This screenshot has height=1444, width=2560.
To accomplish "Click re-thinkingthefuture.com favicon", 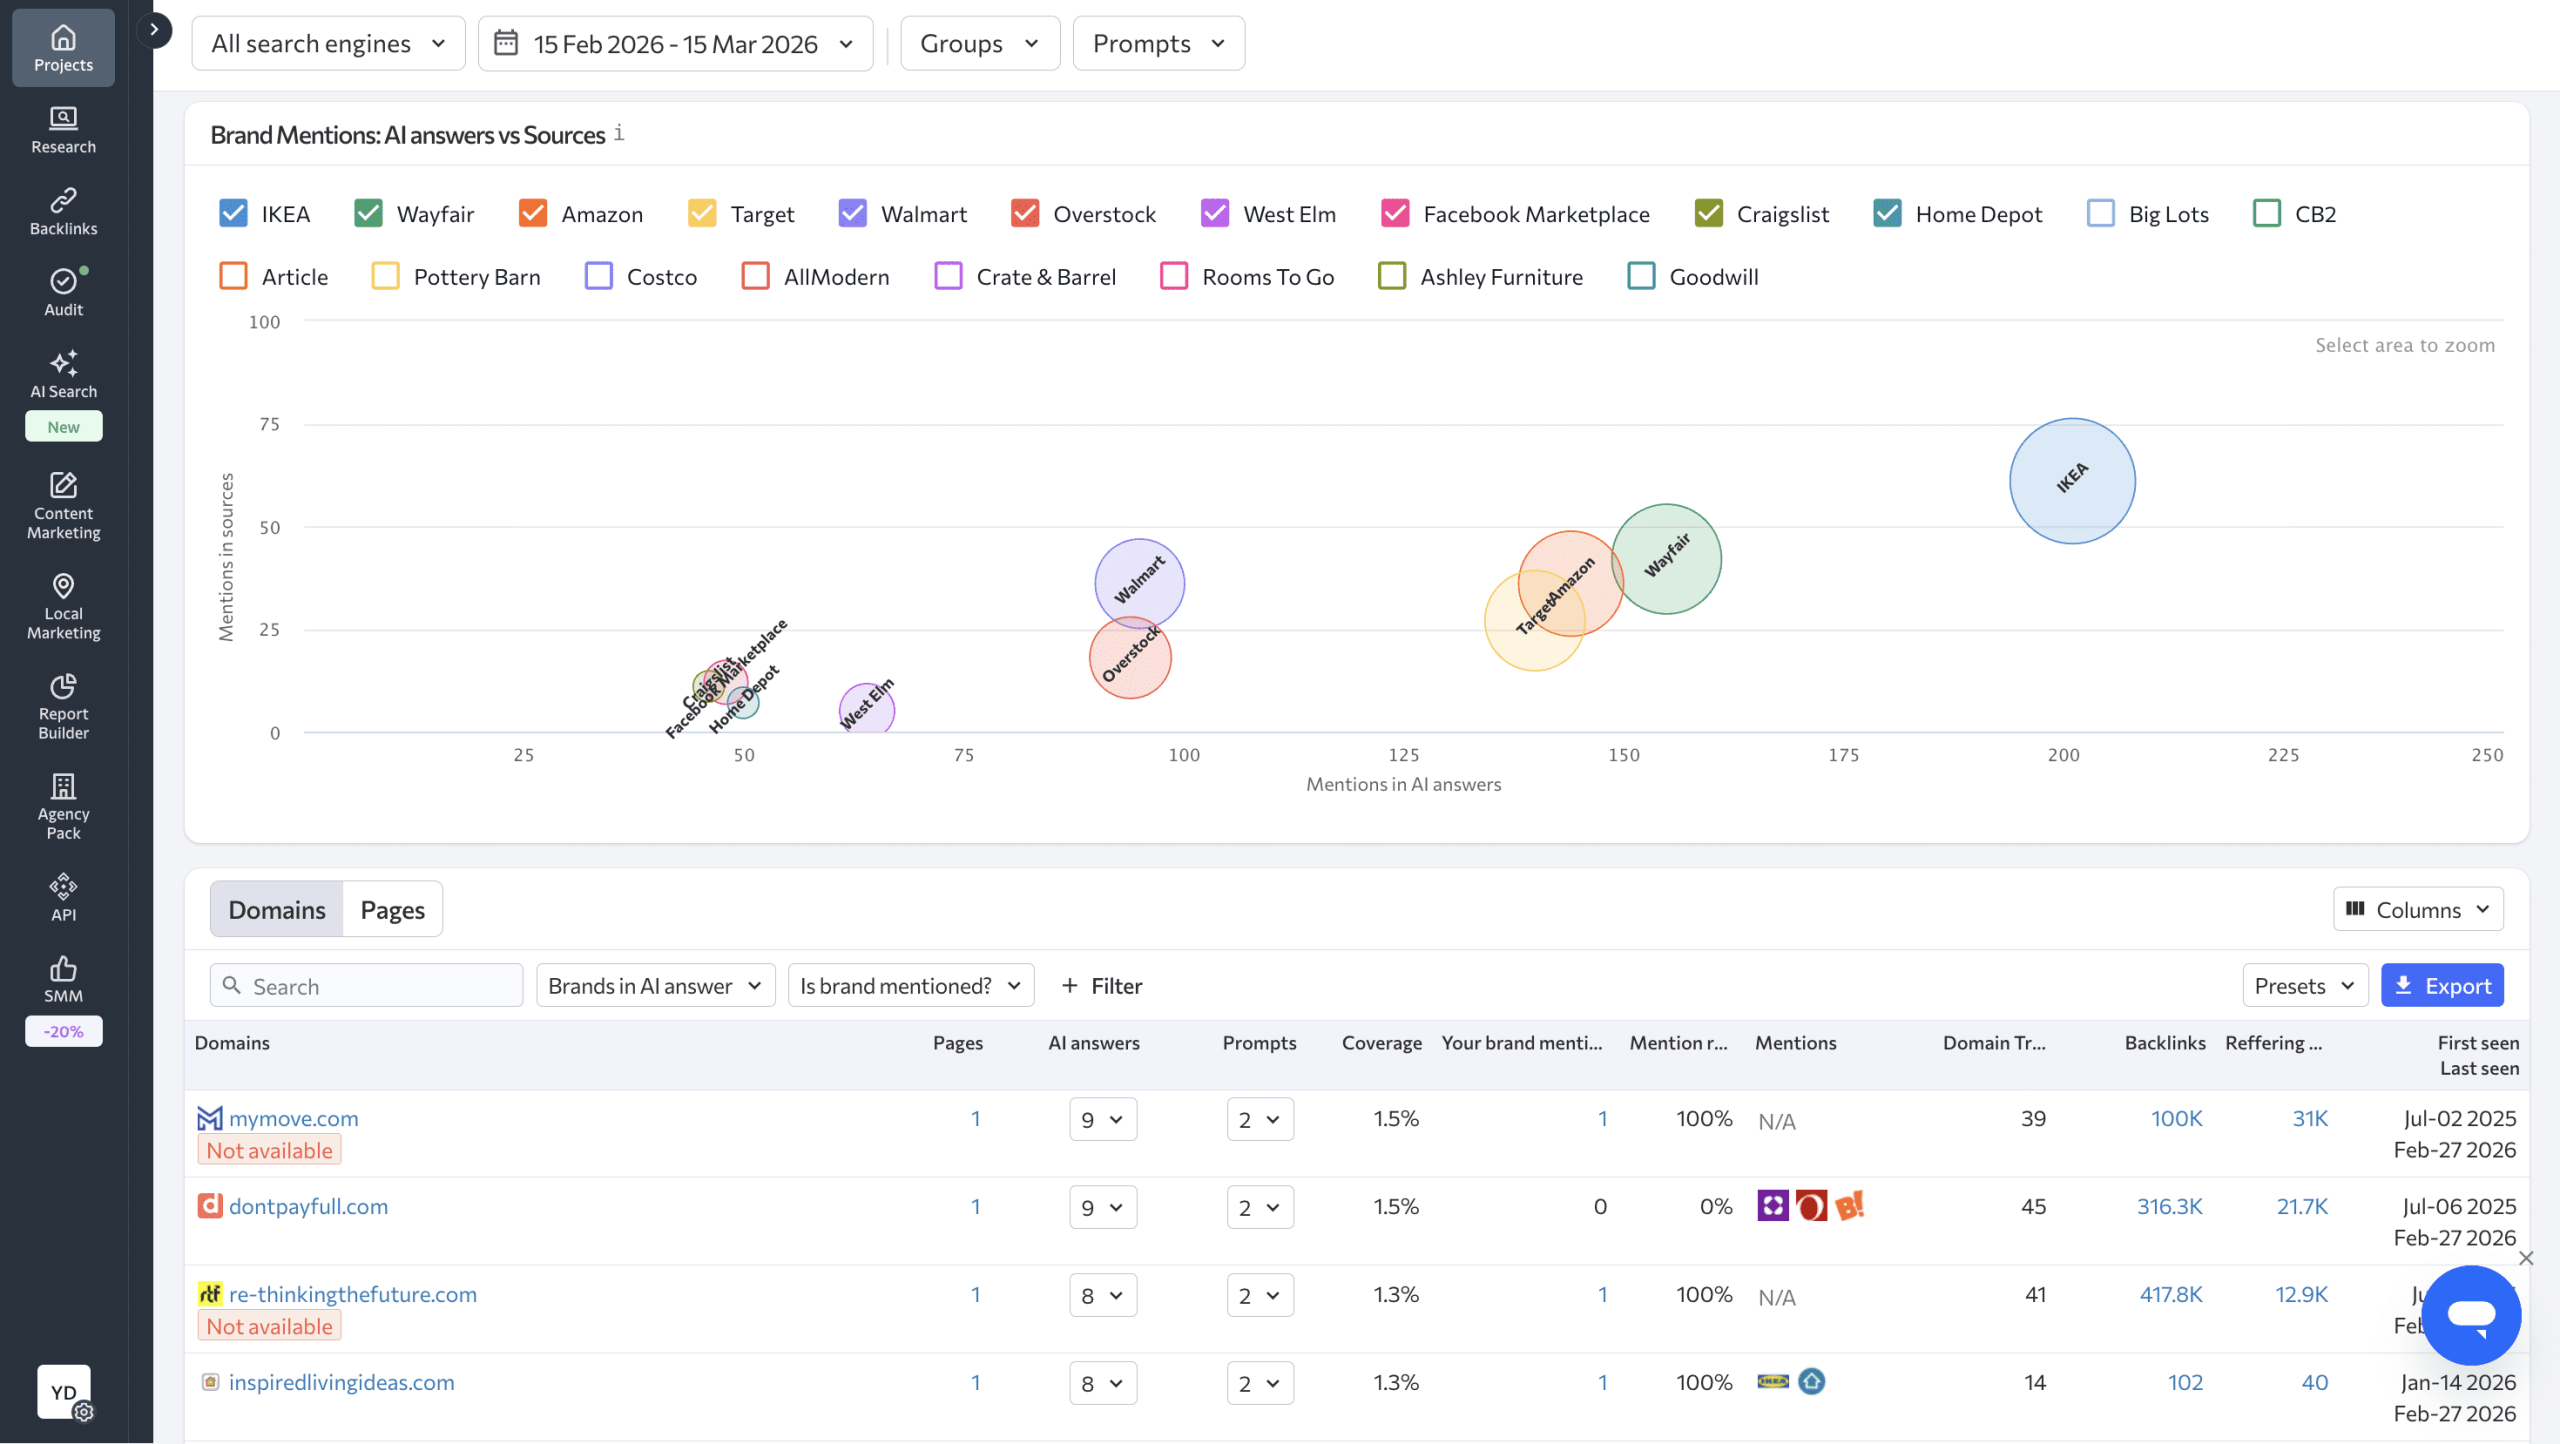I will click(209, 1294).
